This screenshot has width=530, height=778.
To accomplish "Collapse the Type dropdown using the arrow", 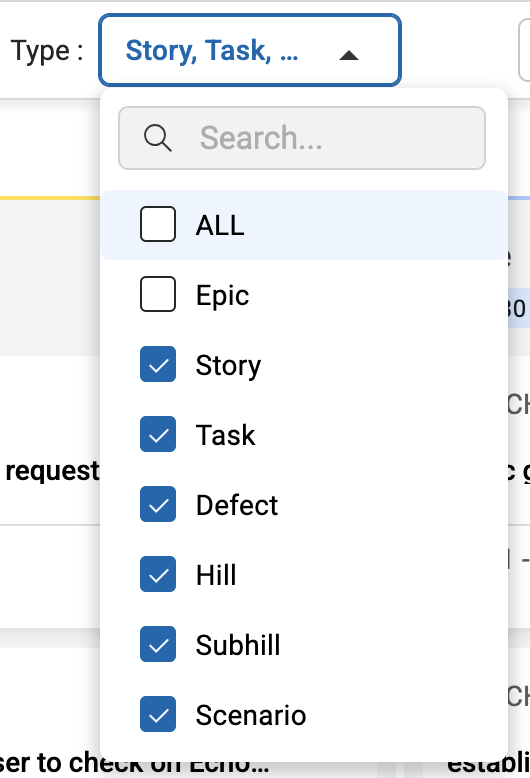I will click(348, 55).
